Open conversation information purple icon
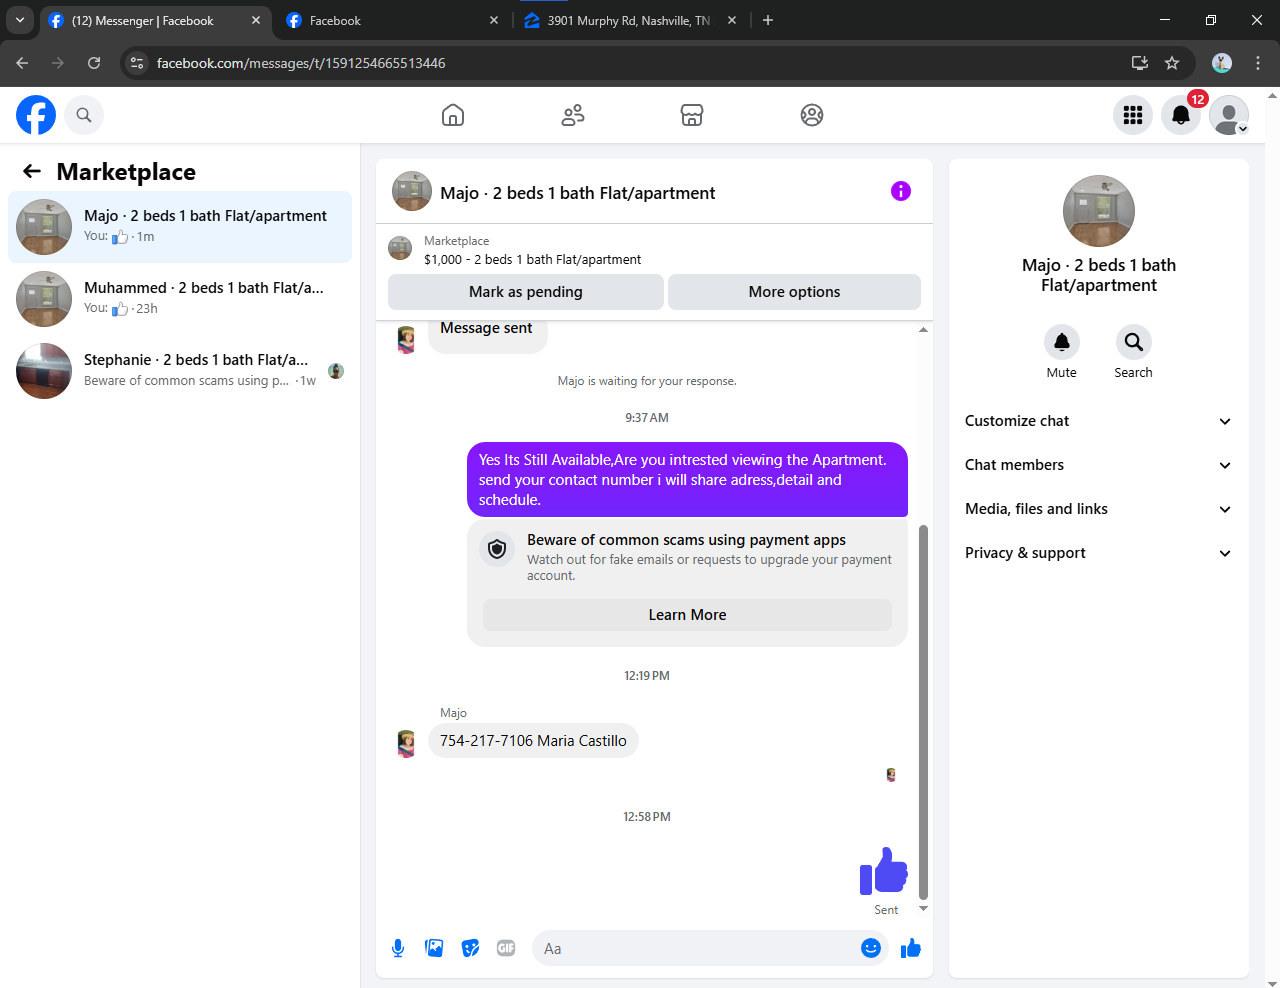This screenshot has height=988, width=1280. (901, 191)
